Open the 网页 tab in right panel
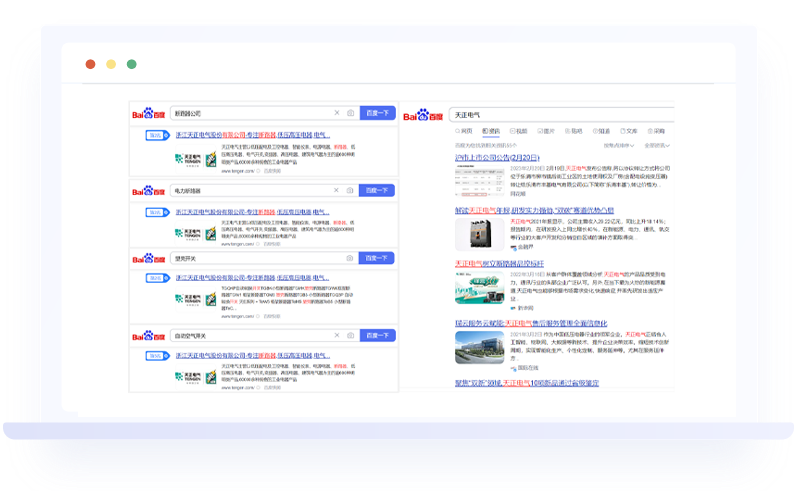The width and height of the screenshot is (794, 491). [x=464, y=131]
